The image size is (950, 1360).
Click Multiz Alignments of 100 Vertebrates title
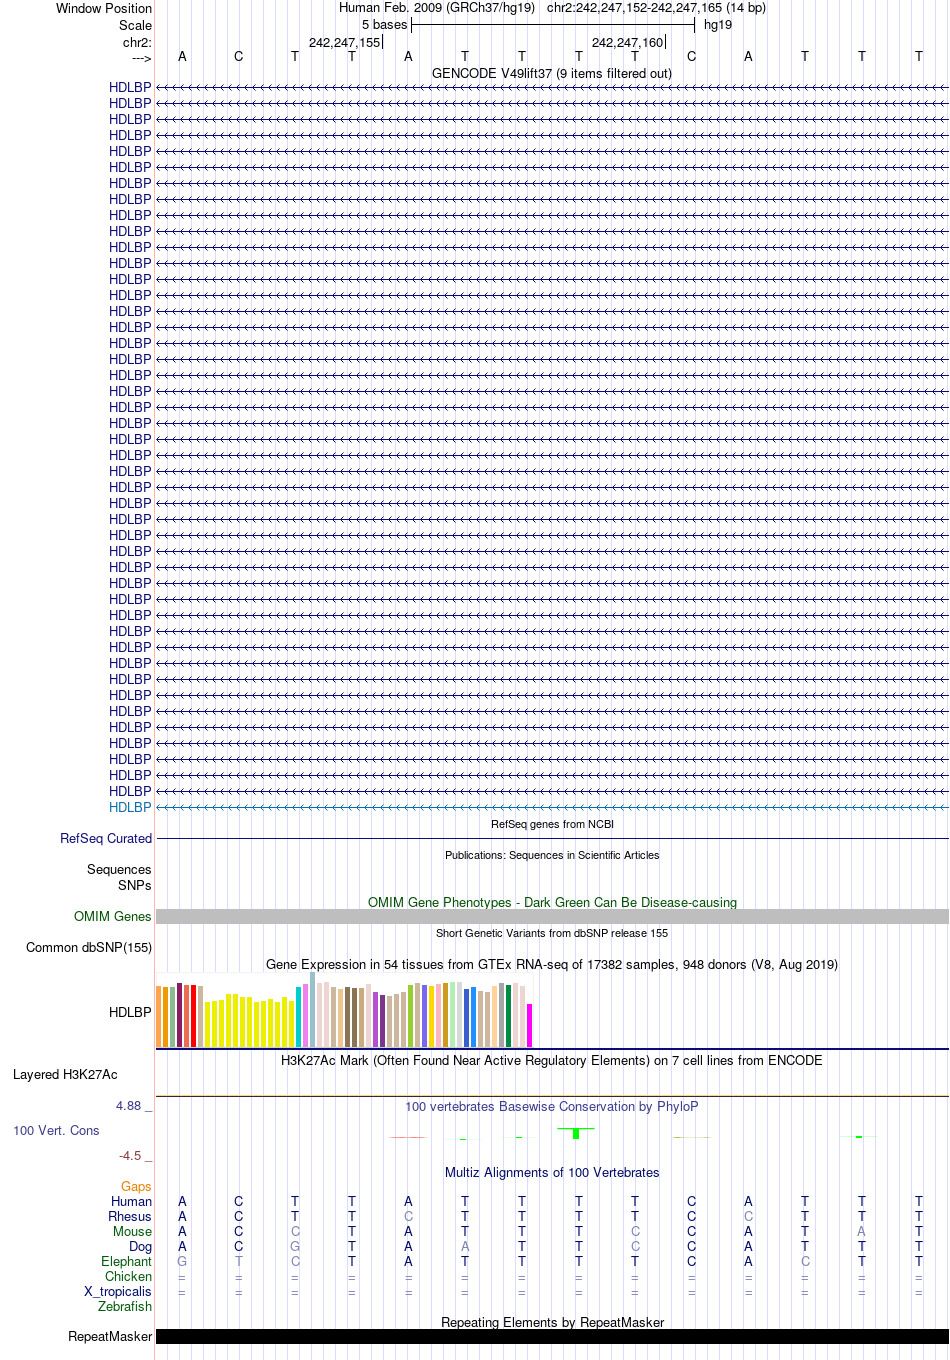(x=552, y=1172)
